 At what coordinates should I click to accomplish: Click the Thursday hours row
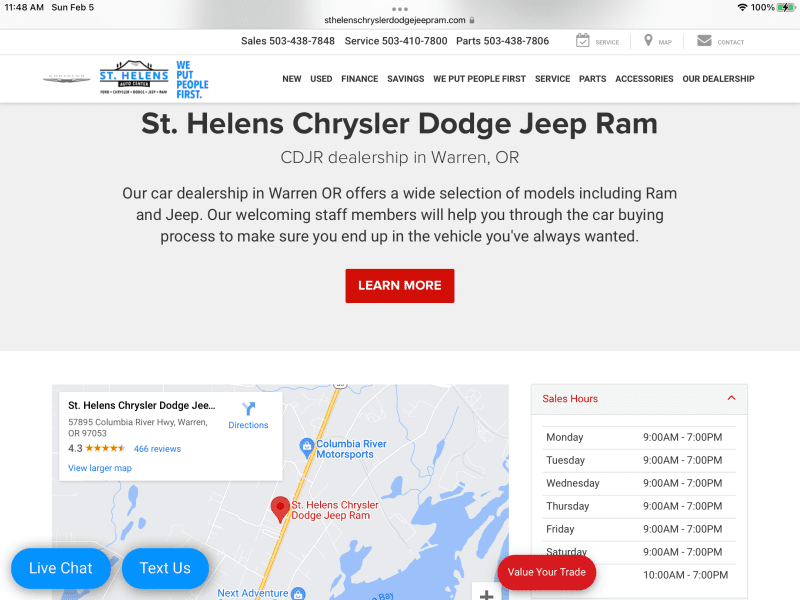[639, 506]
